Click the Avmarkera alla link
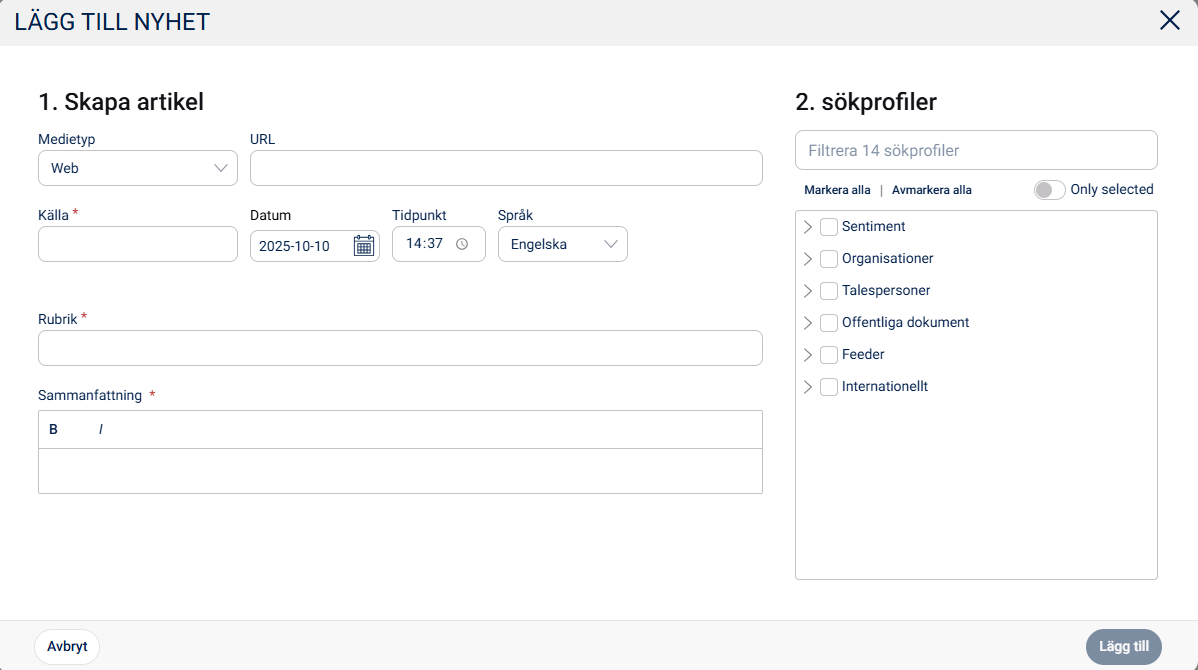Viewport: 1198px width, 670px height. pos(931,190)
